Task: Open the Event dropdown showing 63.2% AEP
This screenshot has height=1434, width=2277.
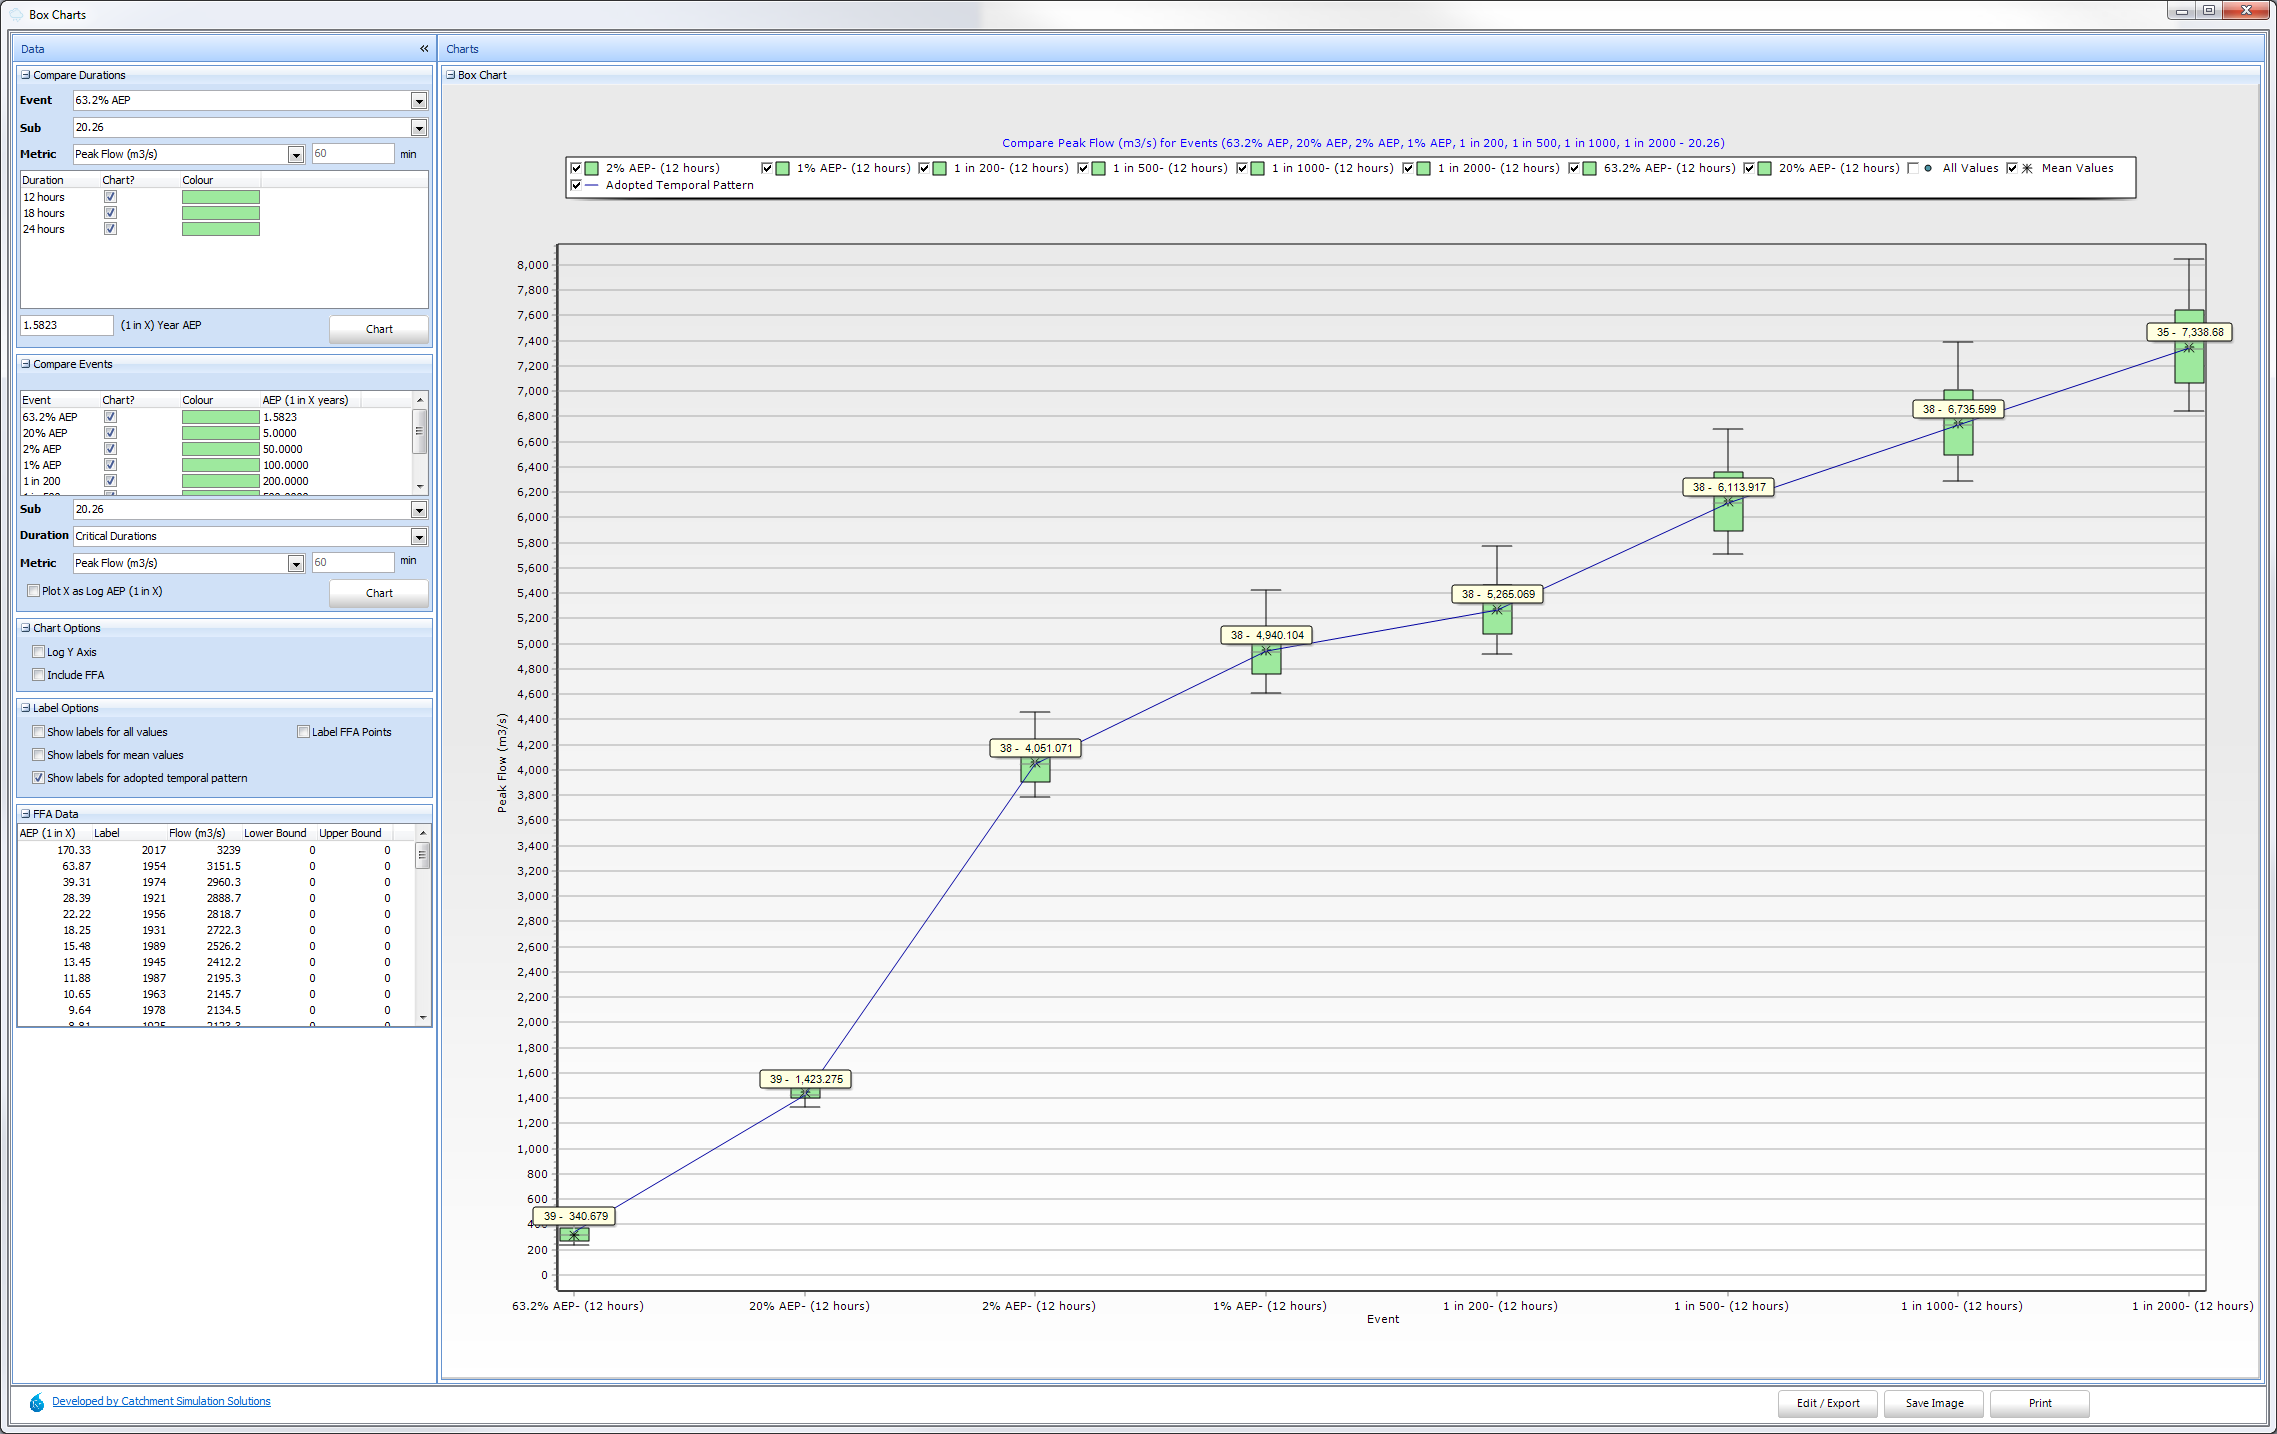Action: click(x=419, y=101)
